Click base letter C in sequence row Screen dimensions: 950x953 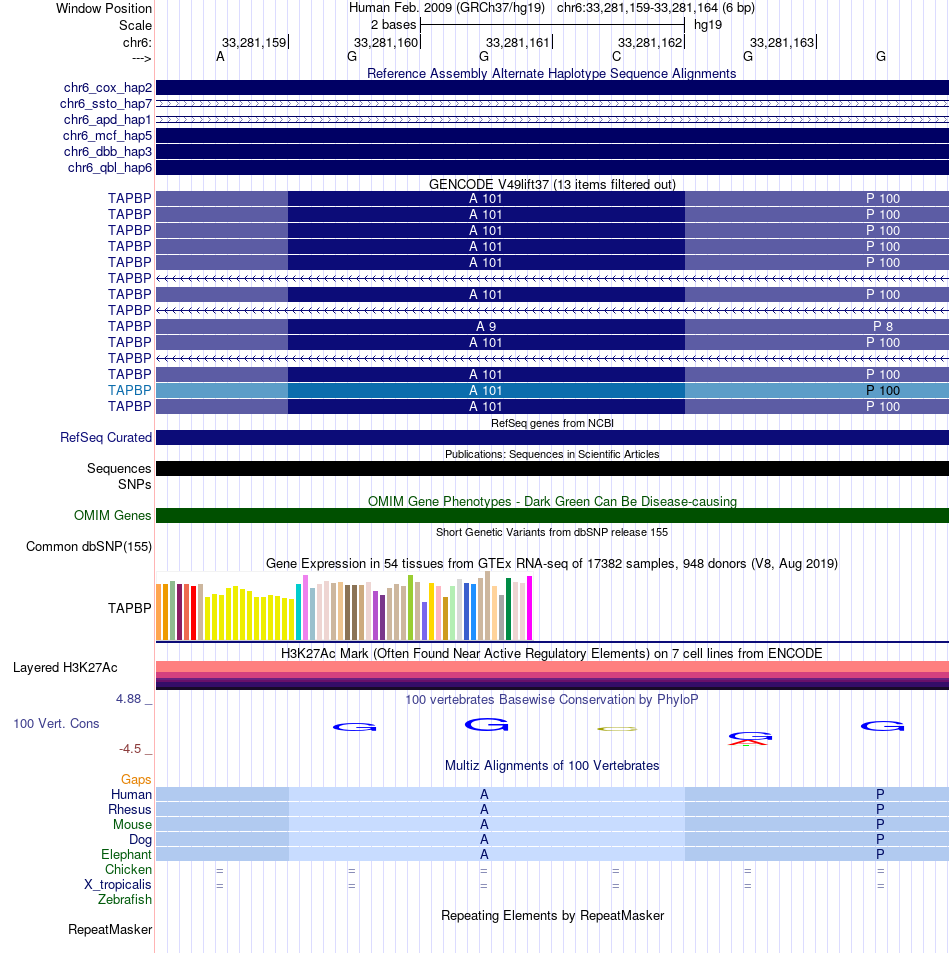point(616,57)
